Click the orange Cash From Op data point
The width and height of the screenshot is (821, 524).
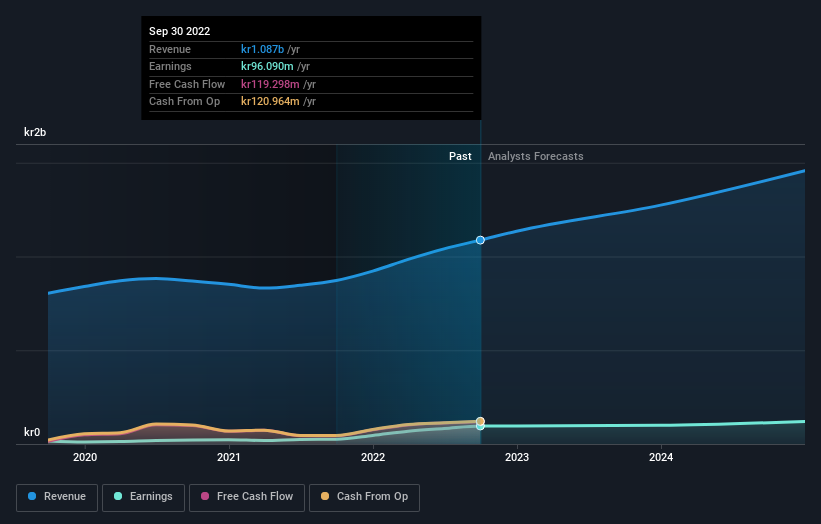click(x=480, y=421)
